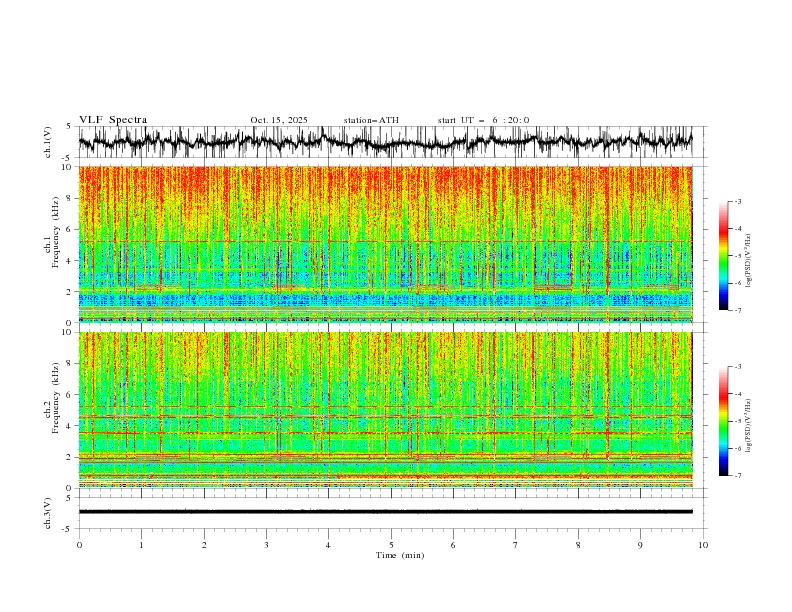
Task: Click the ch.3(V) axis label
Action: [x=49, y=513]
